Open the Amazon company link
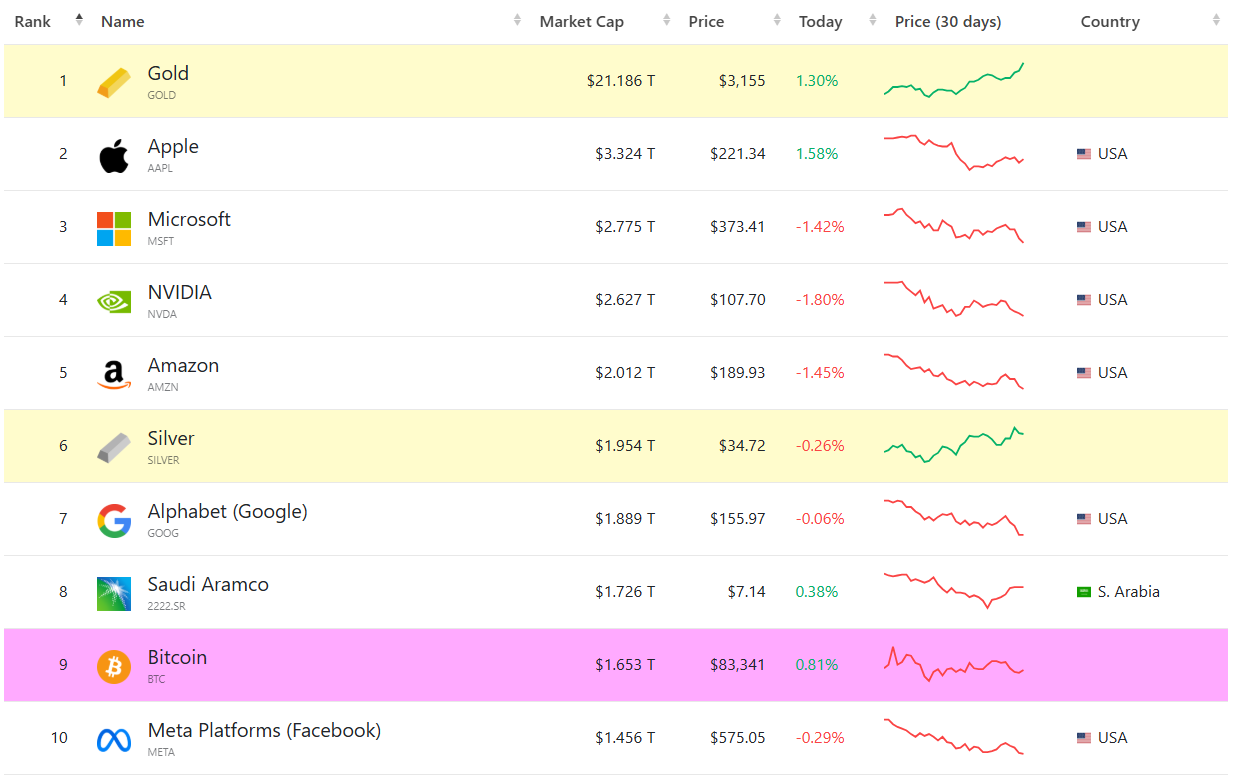1240x784 pixels. point(183,366)
